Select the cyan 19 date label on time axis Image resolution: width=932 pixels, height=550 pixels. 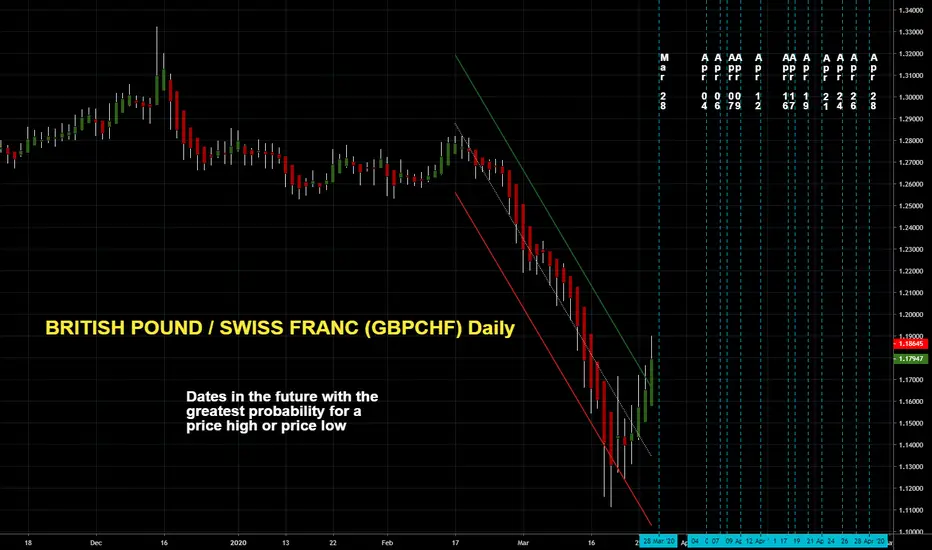796,541
